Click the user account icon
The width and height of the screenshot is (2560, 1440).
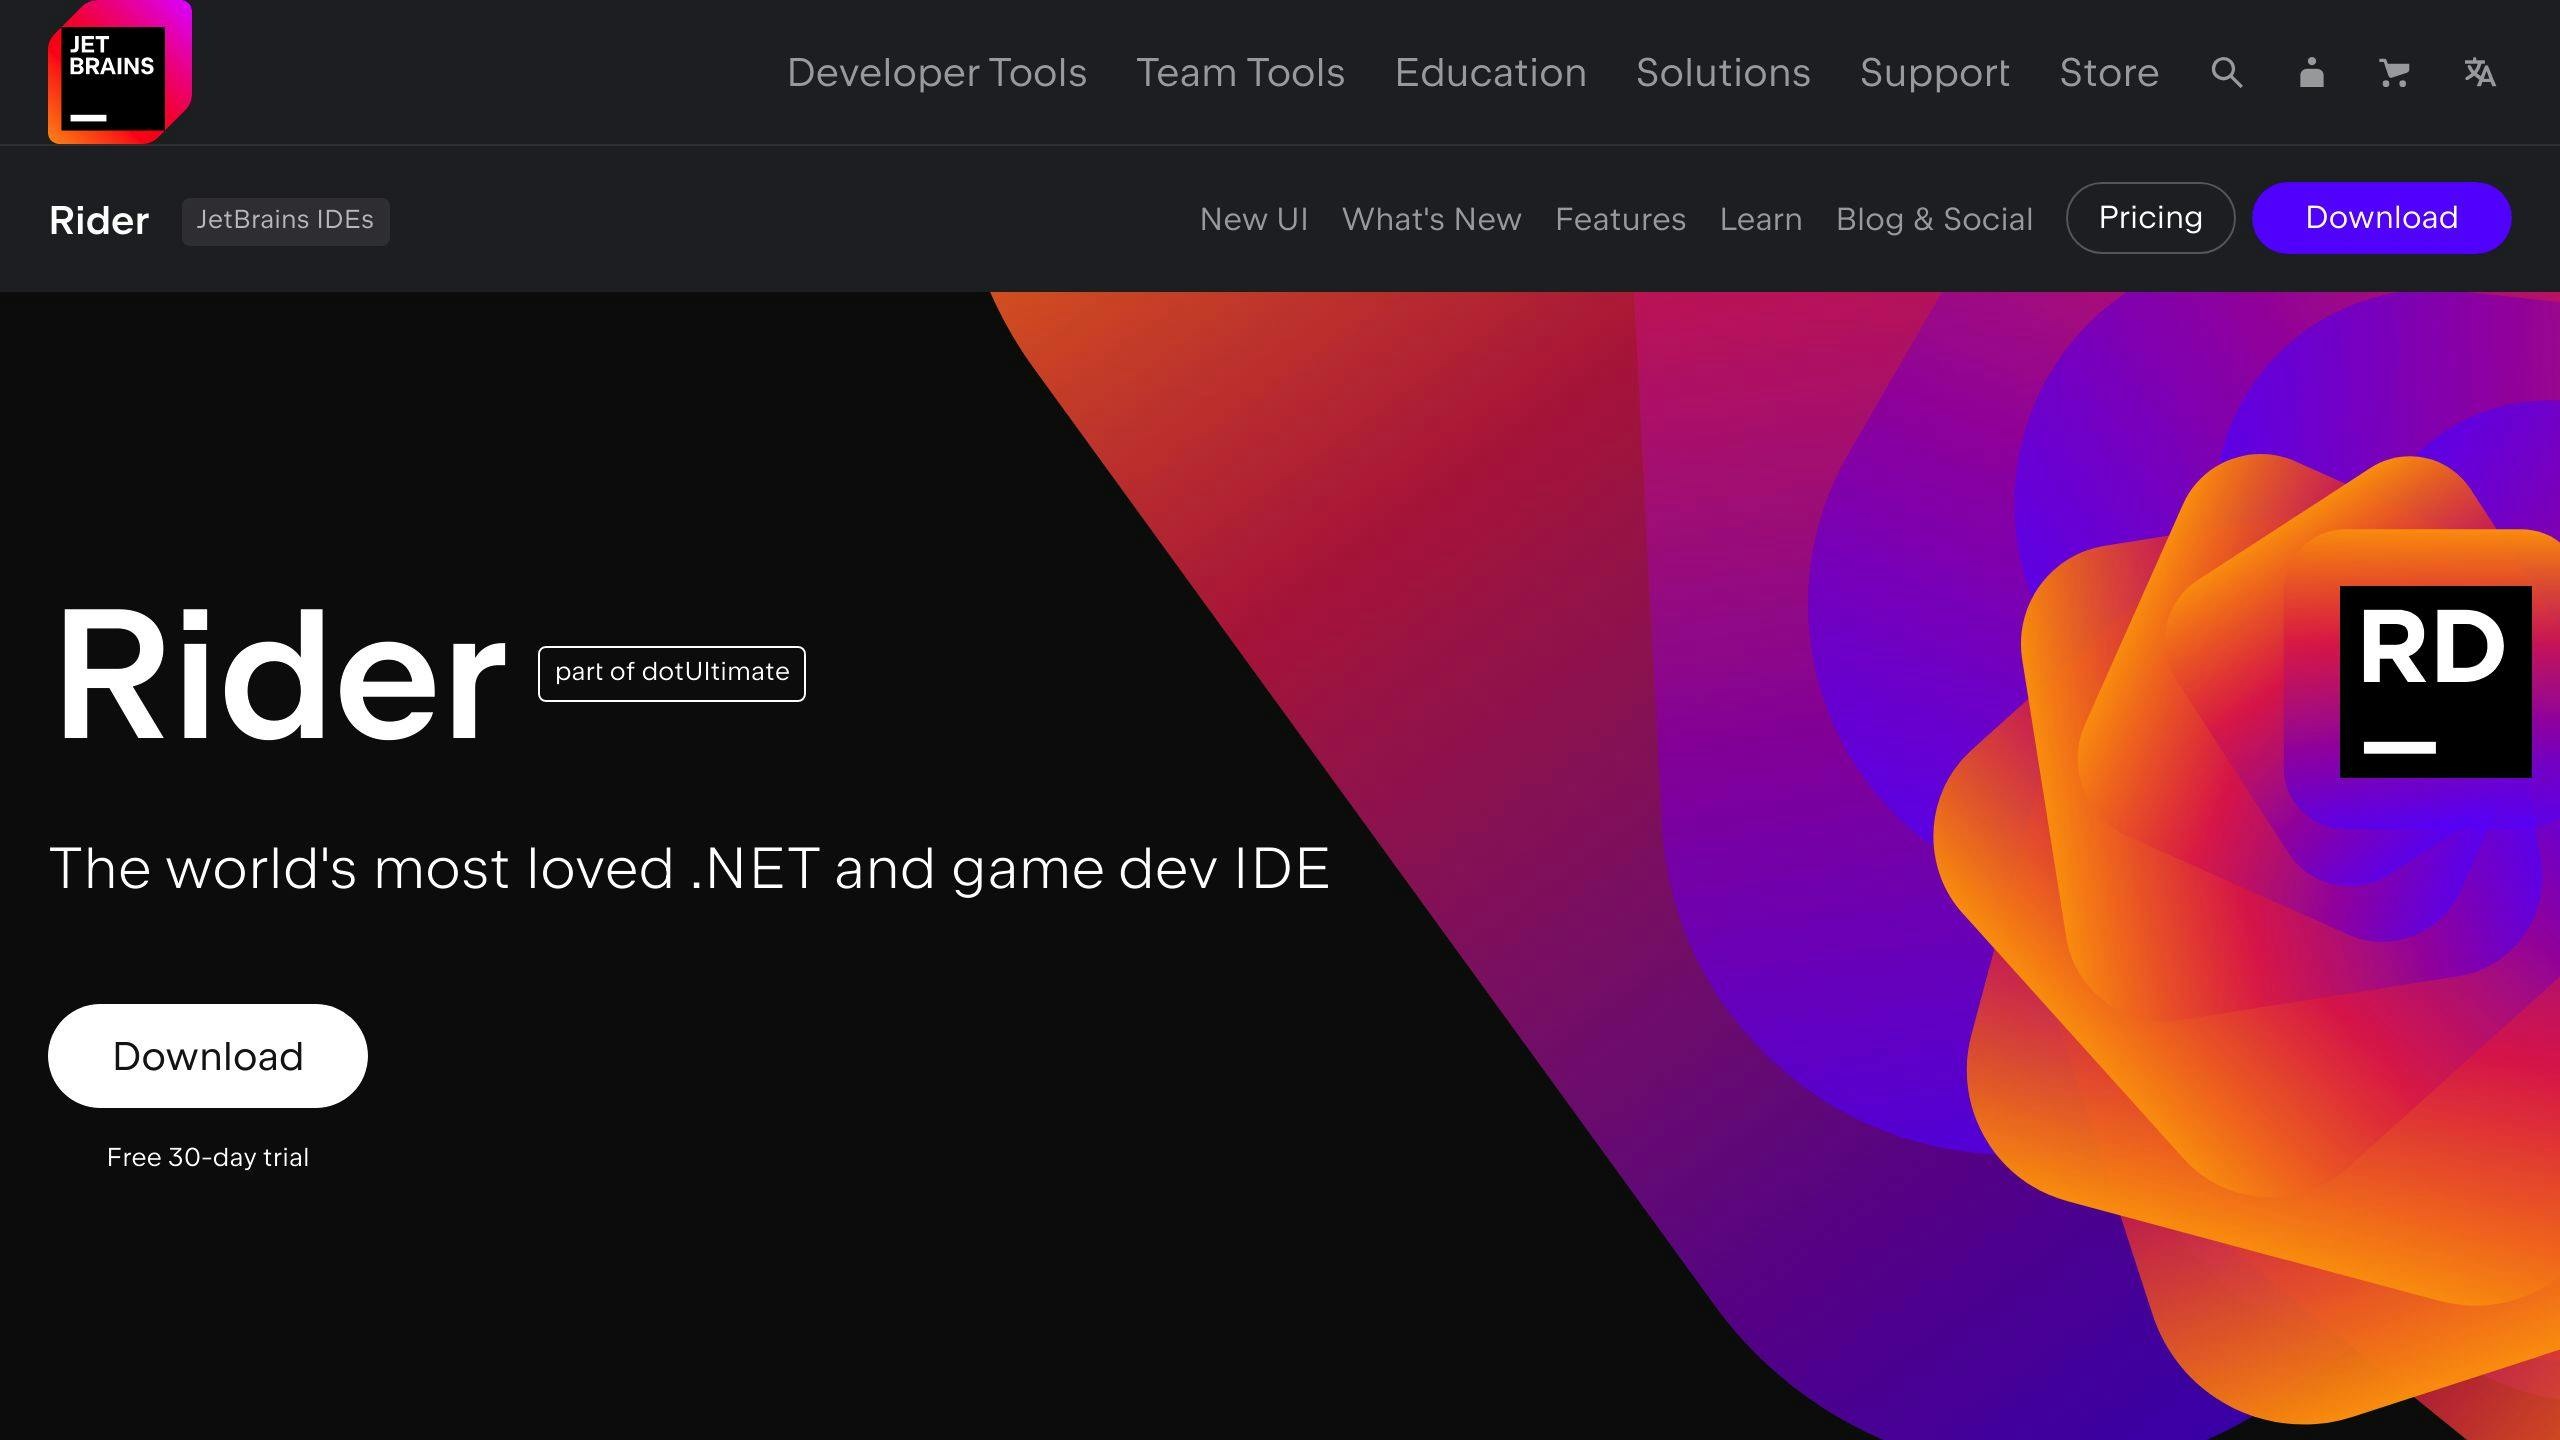tap(2310, 70)
